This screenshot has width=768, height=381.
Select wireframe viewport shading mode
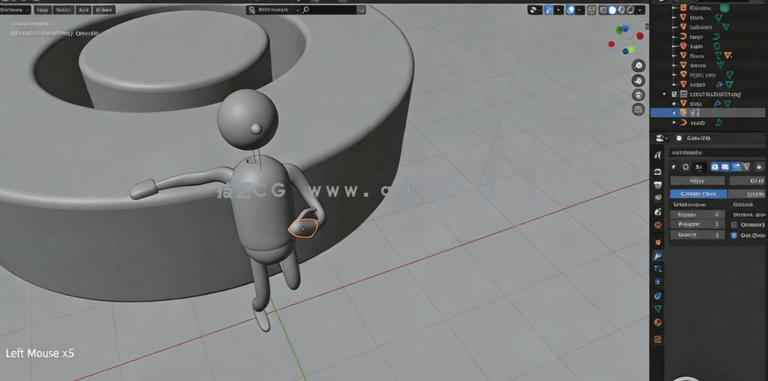[x=604, y=10]
